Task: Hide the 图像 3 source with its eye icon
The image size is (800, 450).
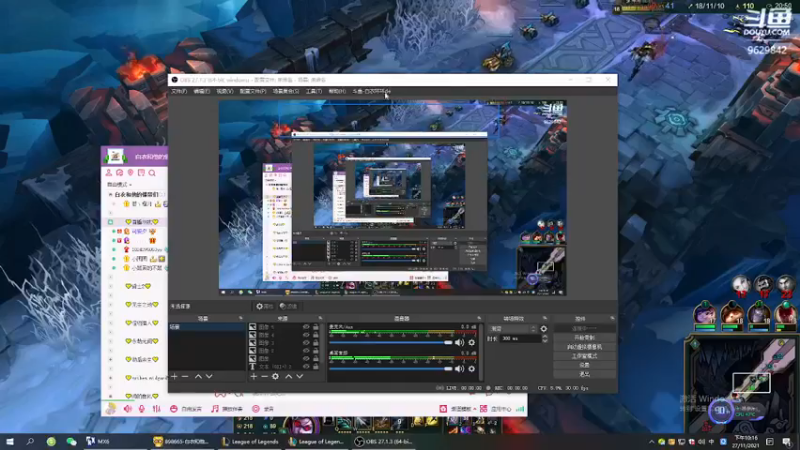Action: pyautogui.click(x=306, y=343)
